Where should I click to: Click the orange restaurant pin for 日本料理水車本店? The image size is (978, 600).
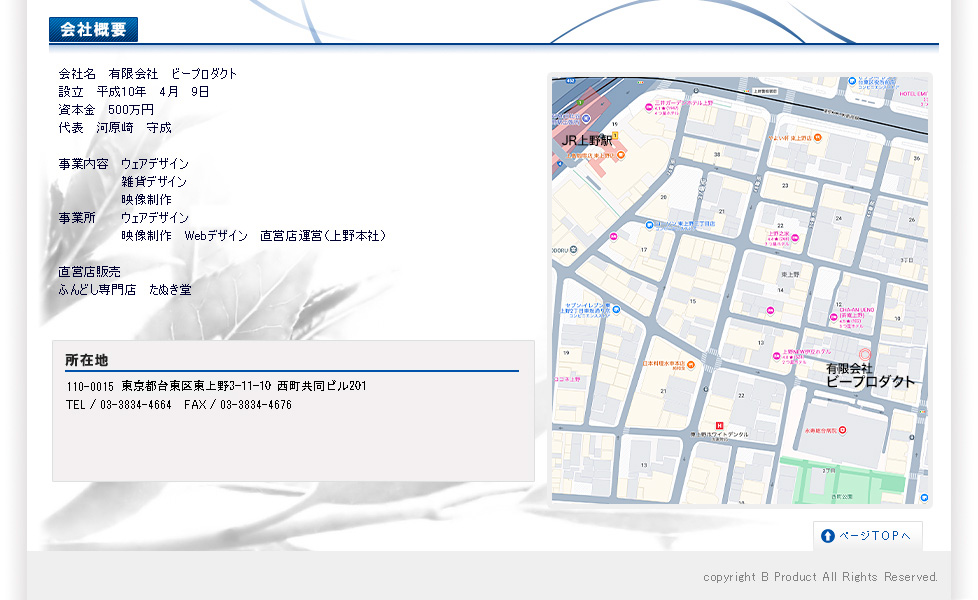click(690, 364)
